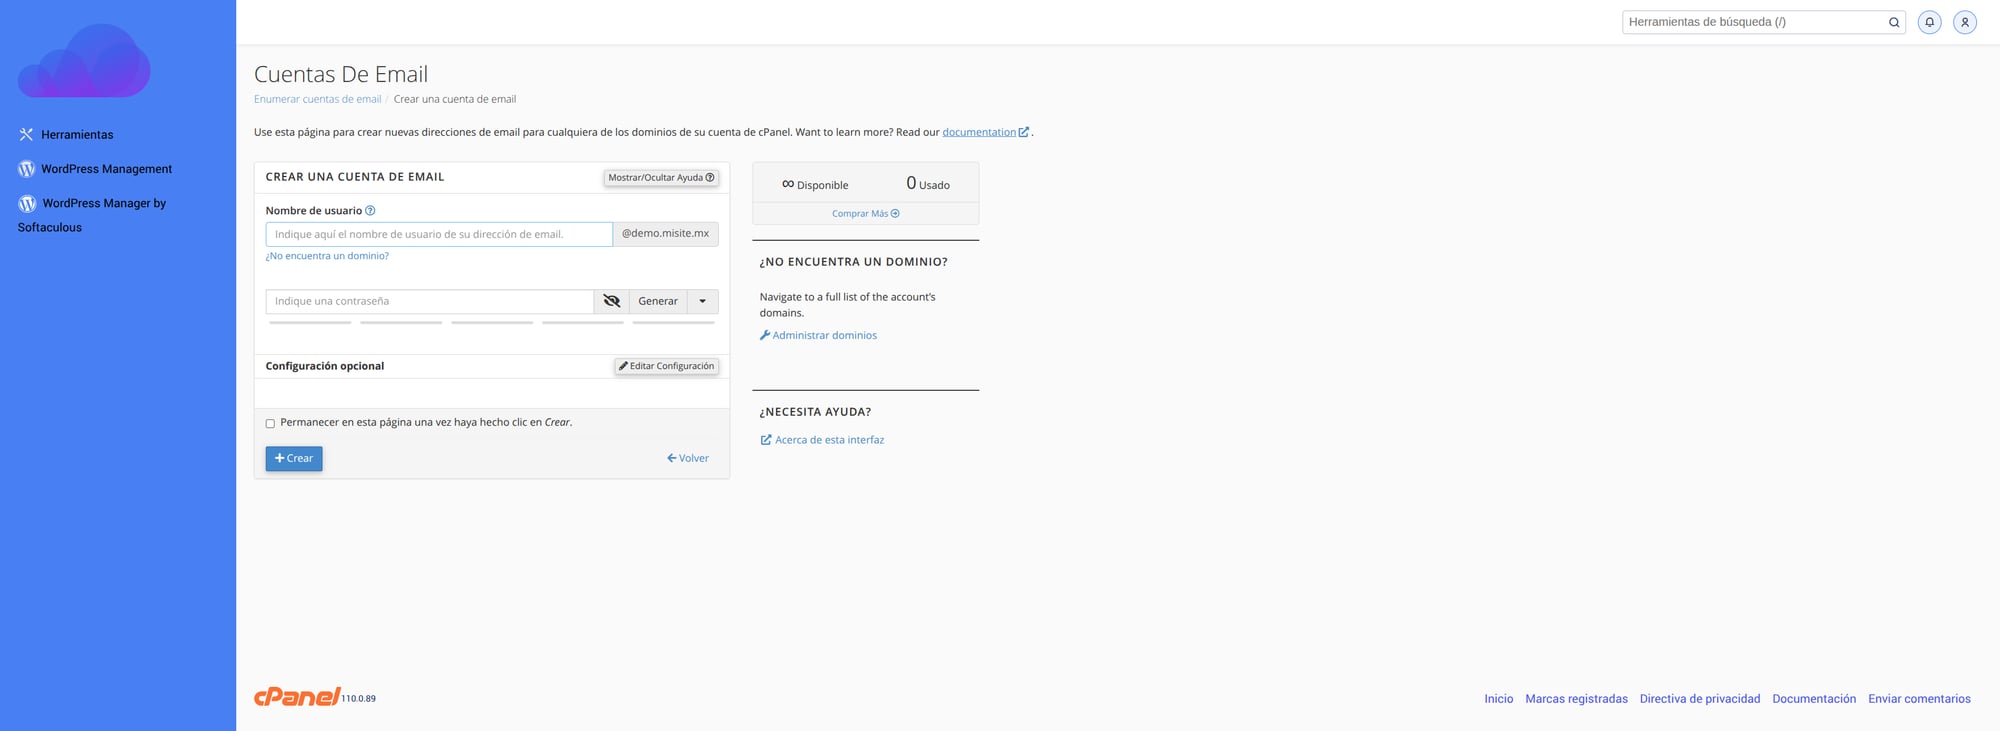This screenshot has width=2000, height=731.
Task: Click the cPanel logo in footer
Action: point(297,696)
